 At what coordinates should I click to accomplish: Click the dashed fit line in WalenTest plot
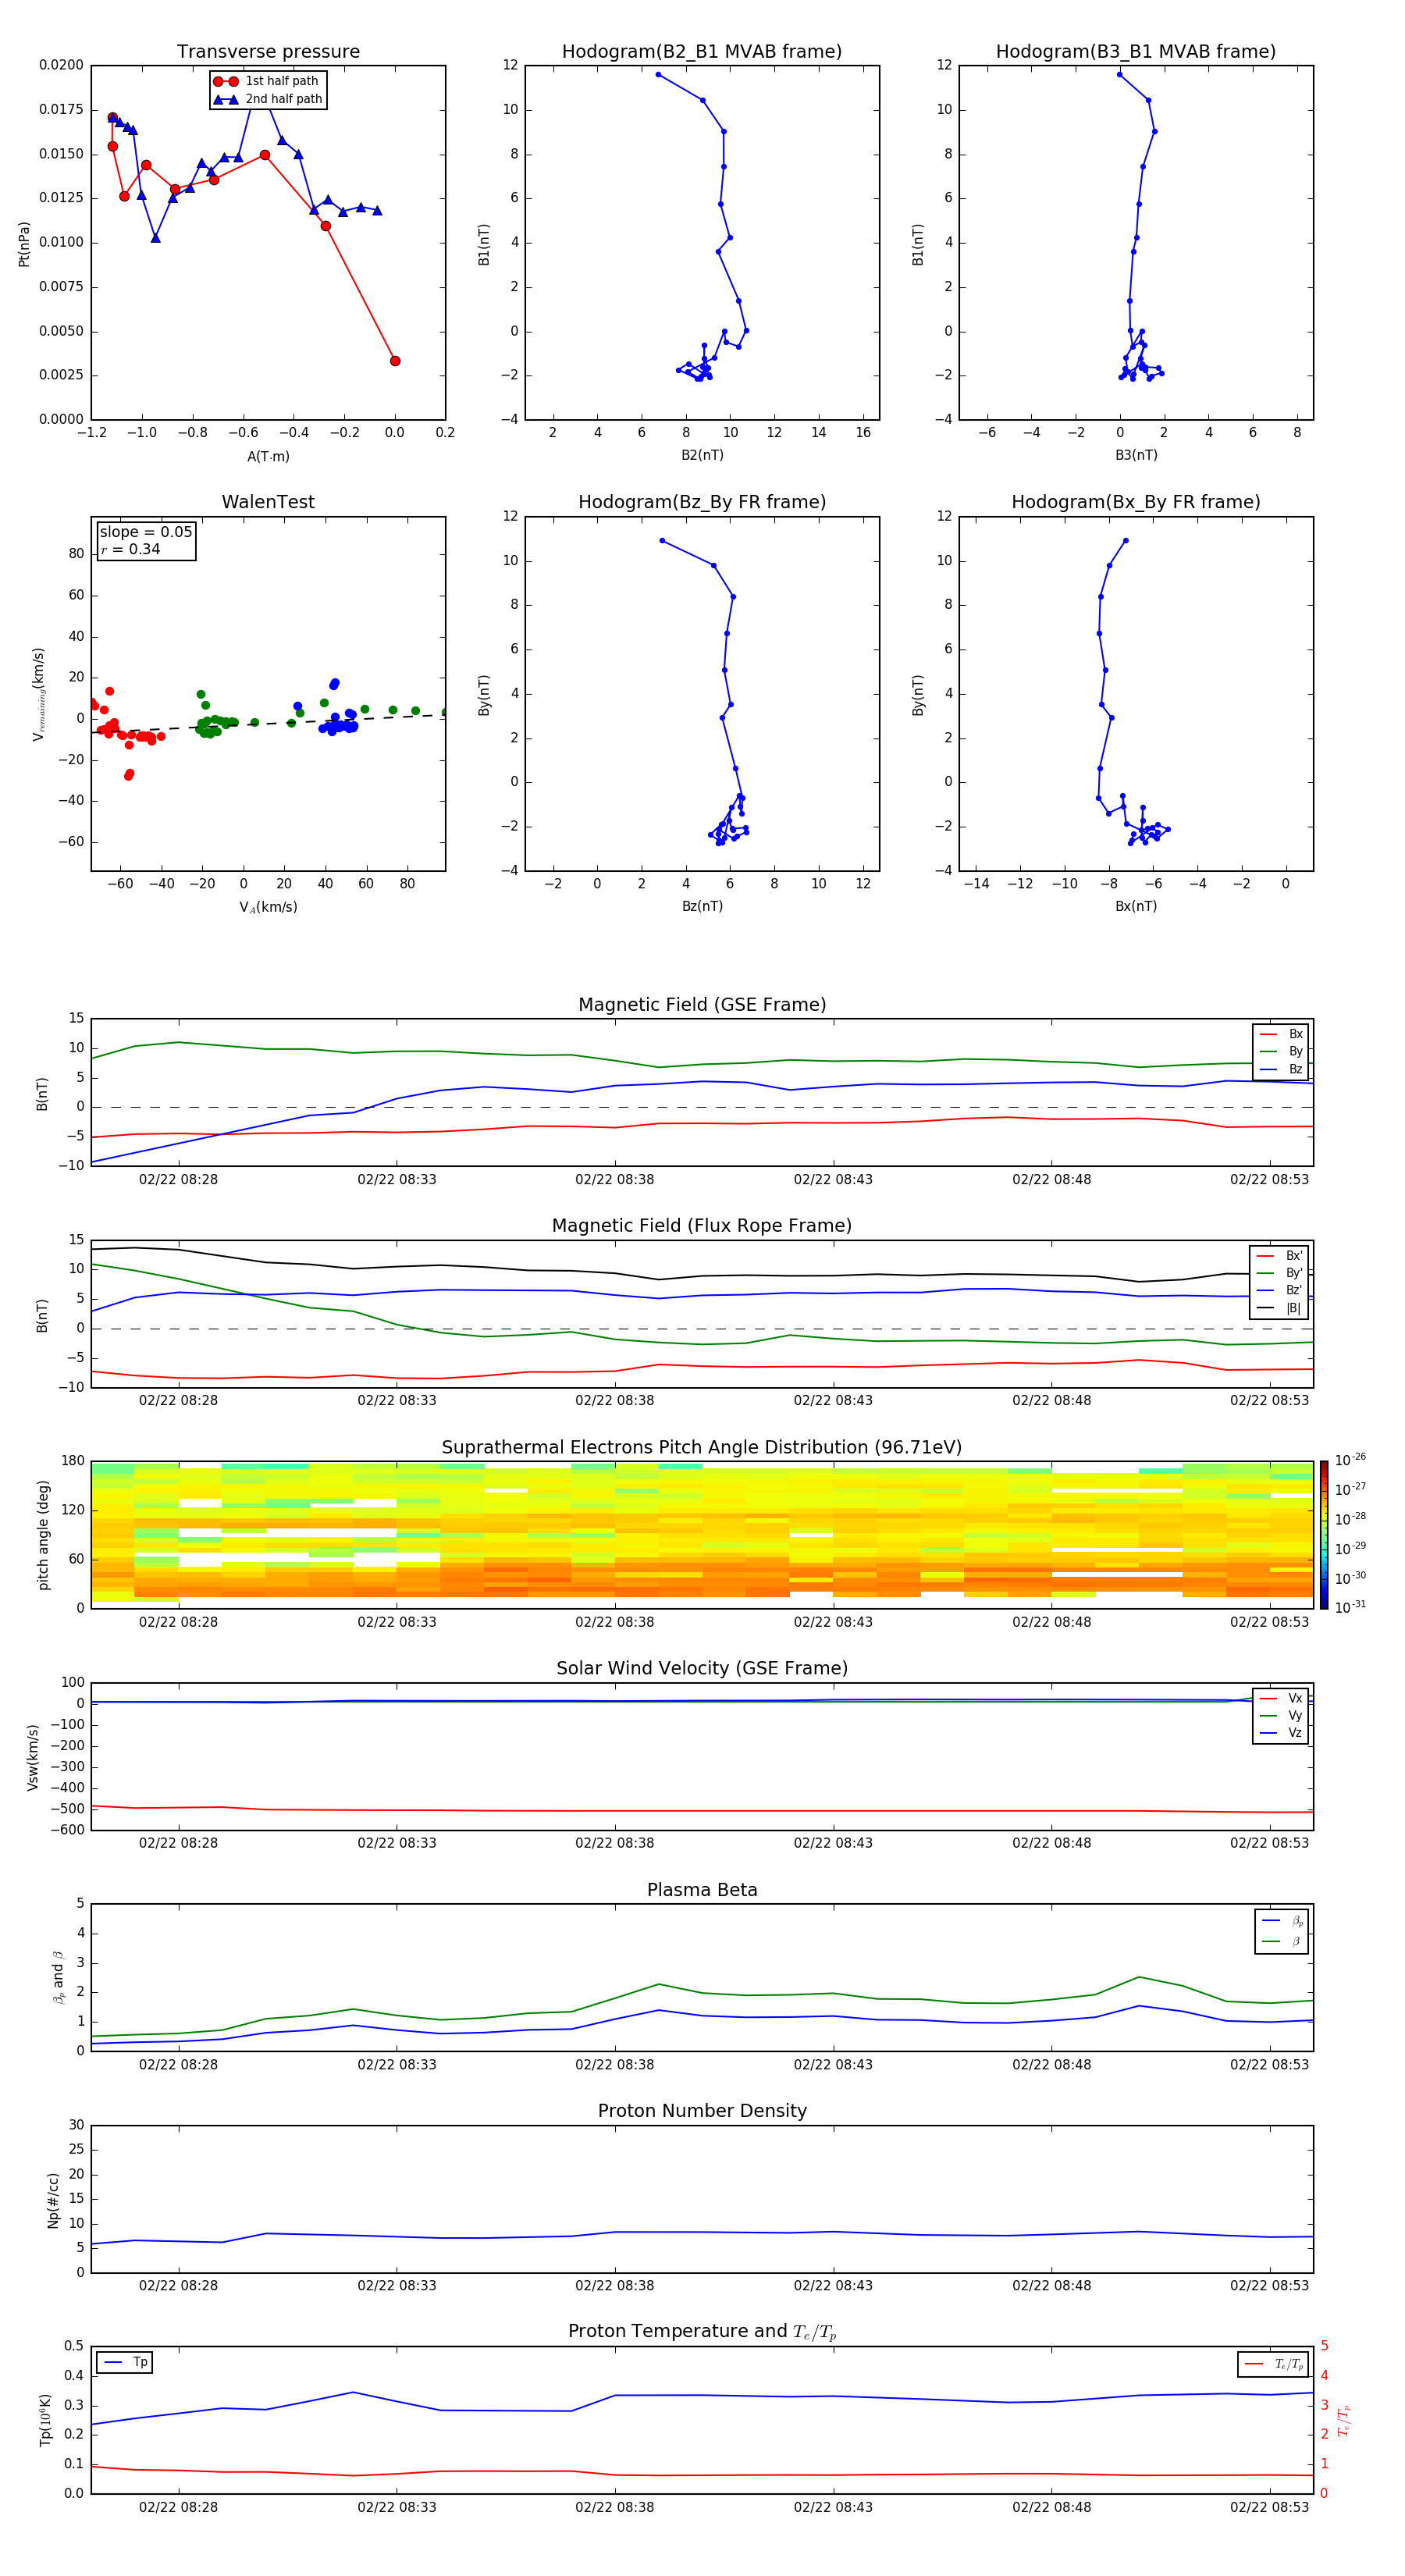[x=268, y=723]
